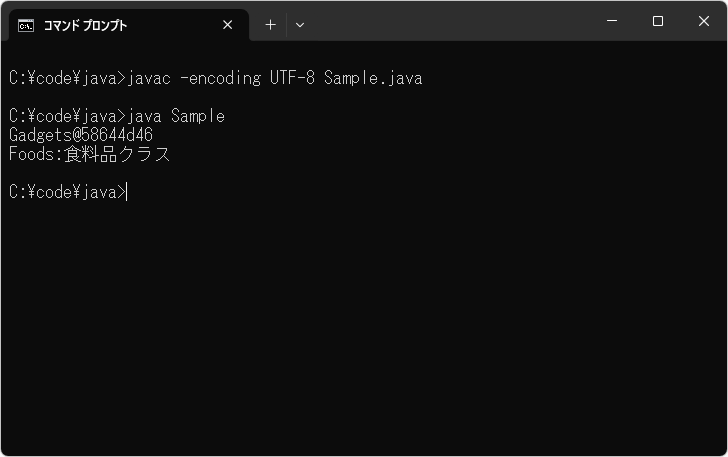Viewport: 728px width, 457px height.
Task: Minimize the terminal window
Action: pos(612,21)
